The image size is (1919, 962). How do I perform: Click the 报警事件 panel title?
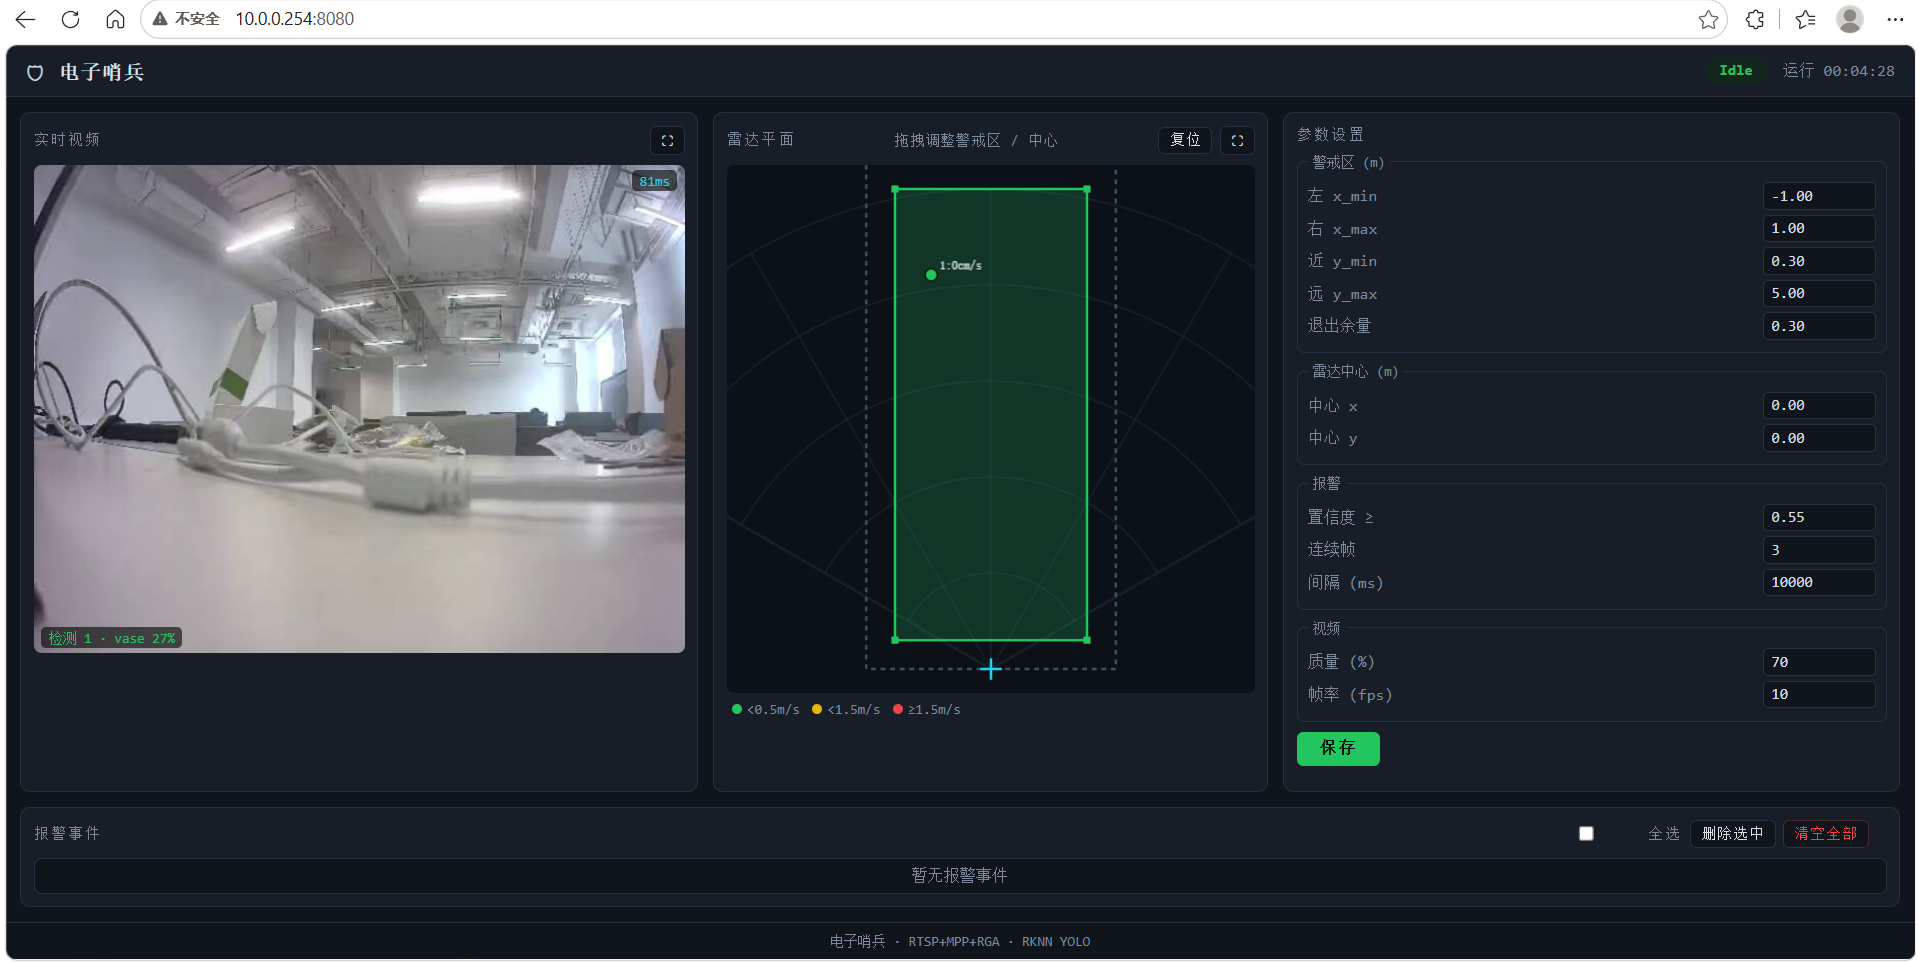(67, 833)
